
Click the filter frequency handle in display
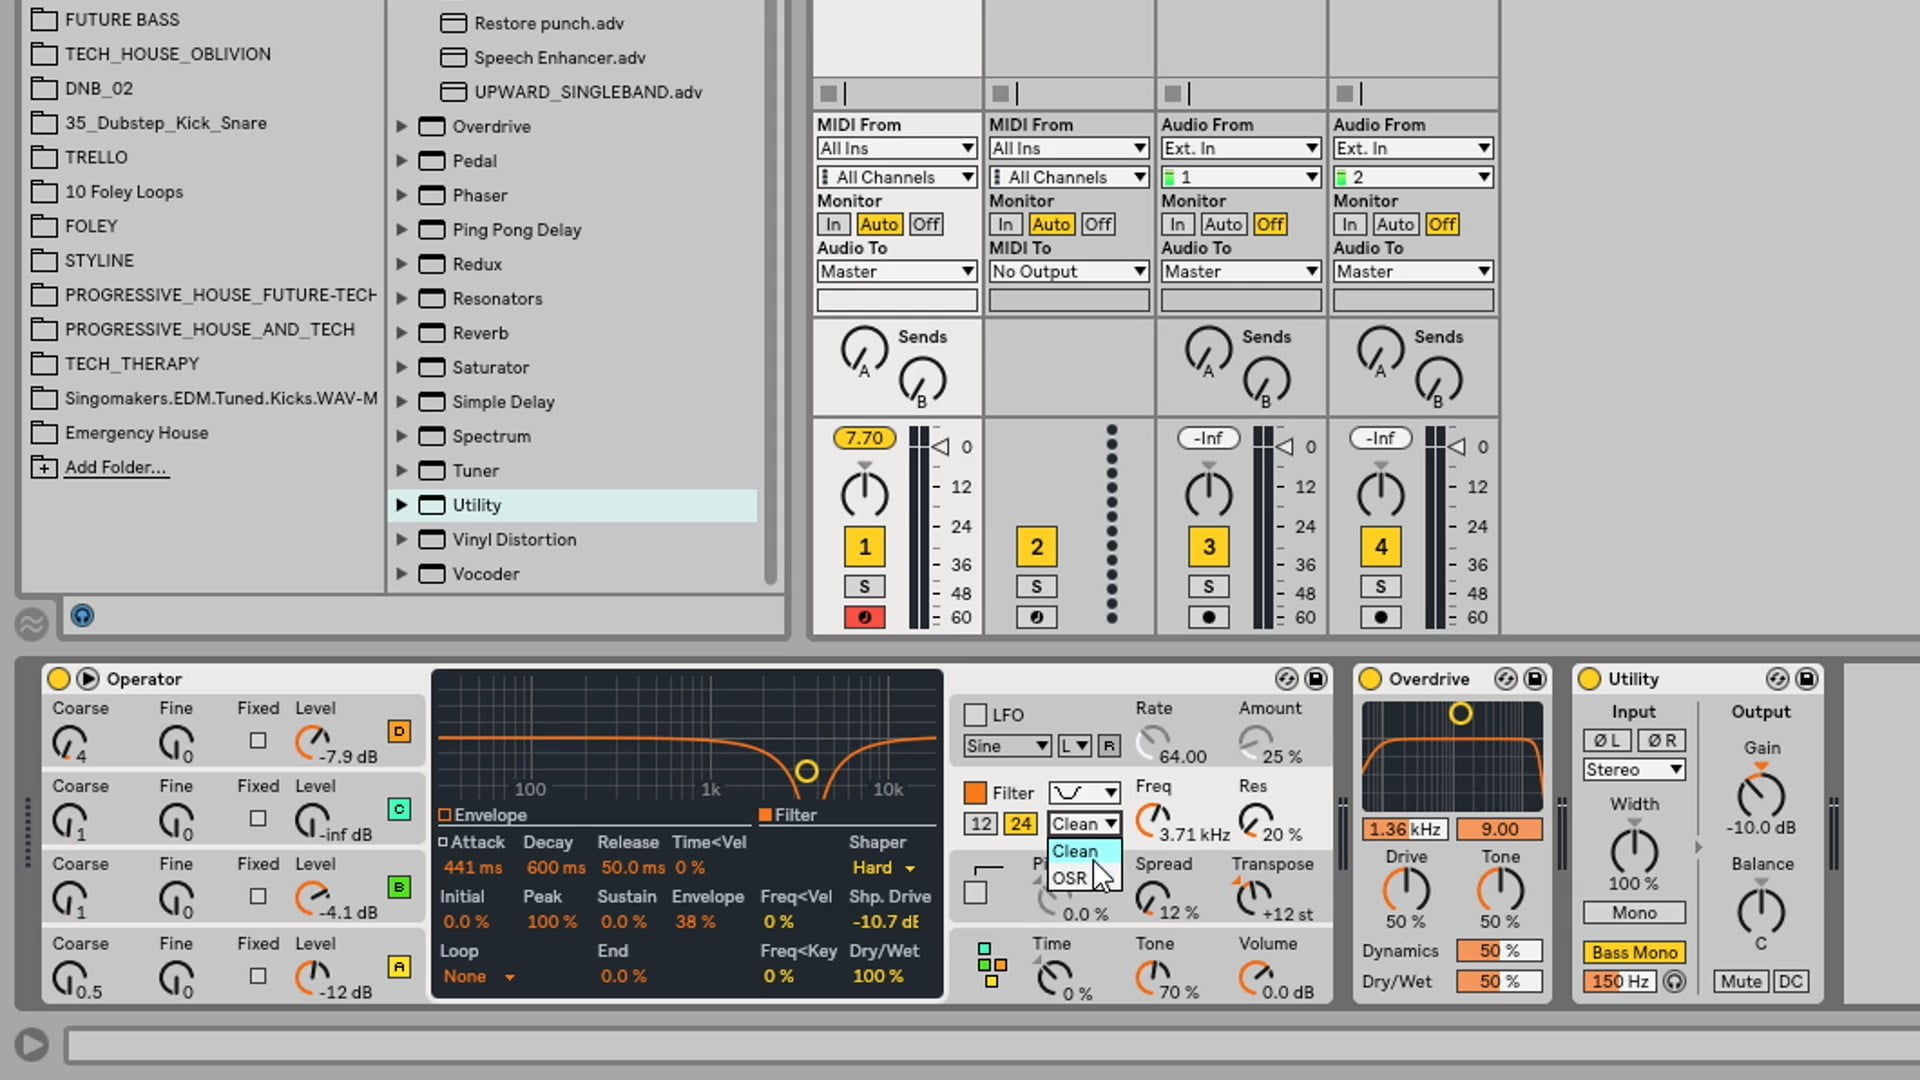coord(806,771)
